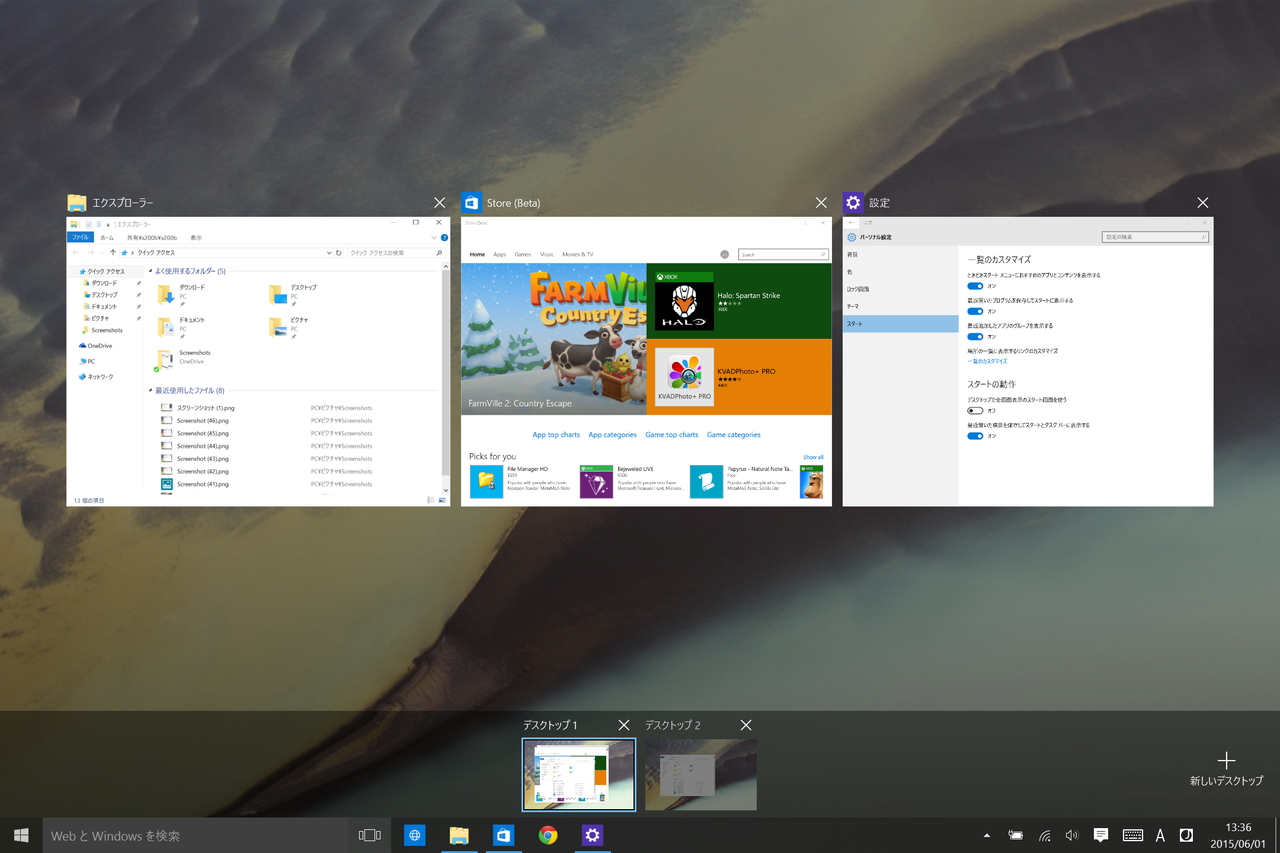Launch the globe browser icon on the taskbar
Viewport: 1280px width, 853px height.
tap(414, 835)
